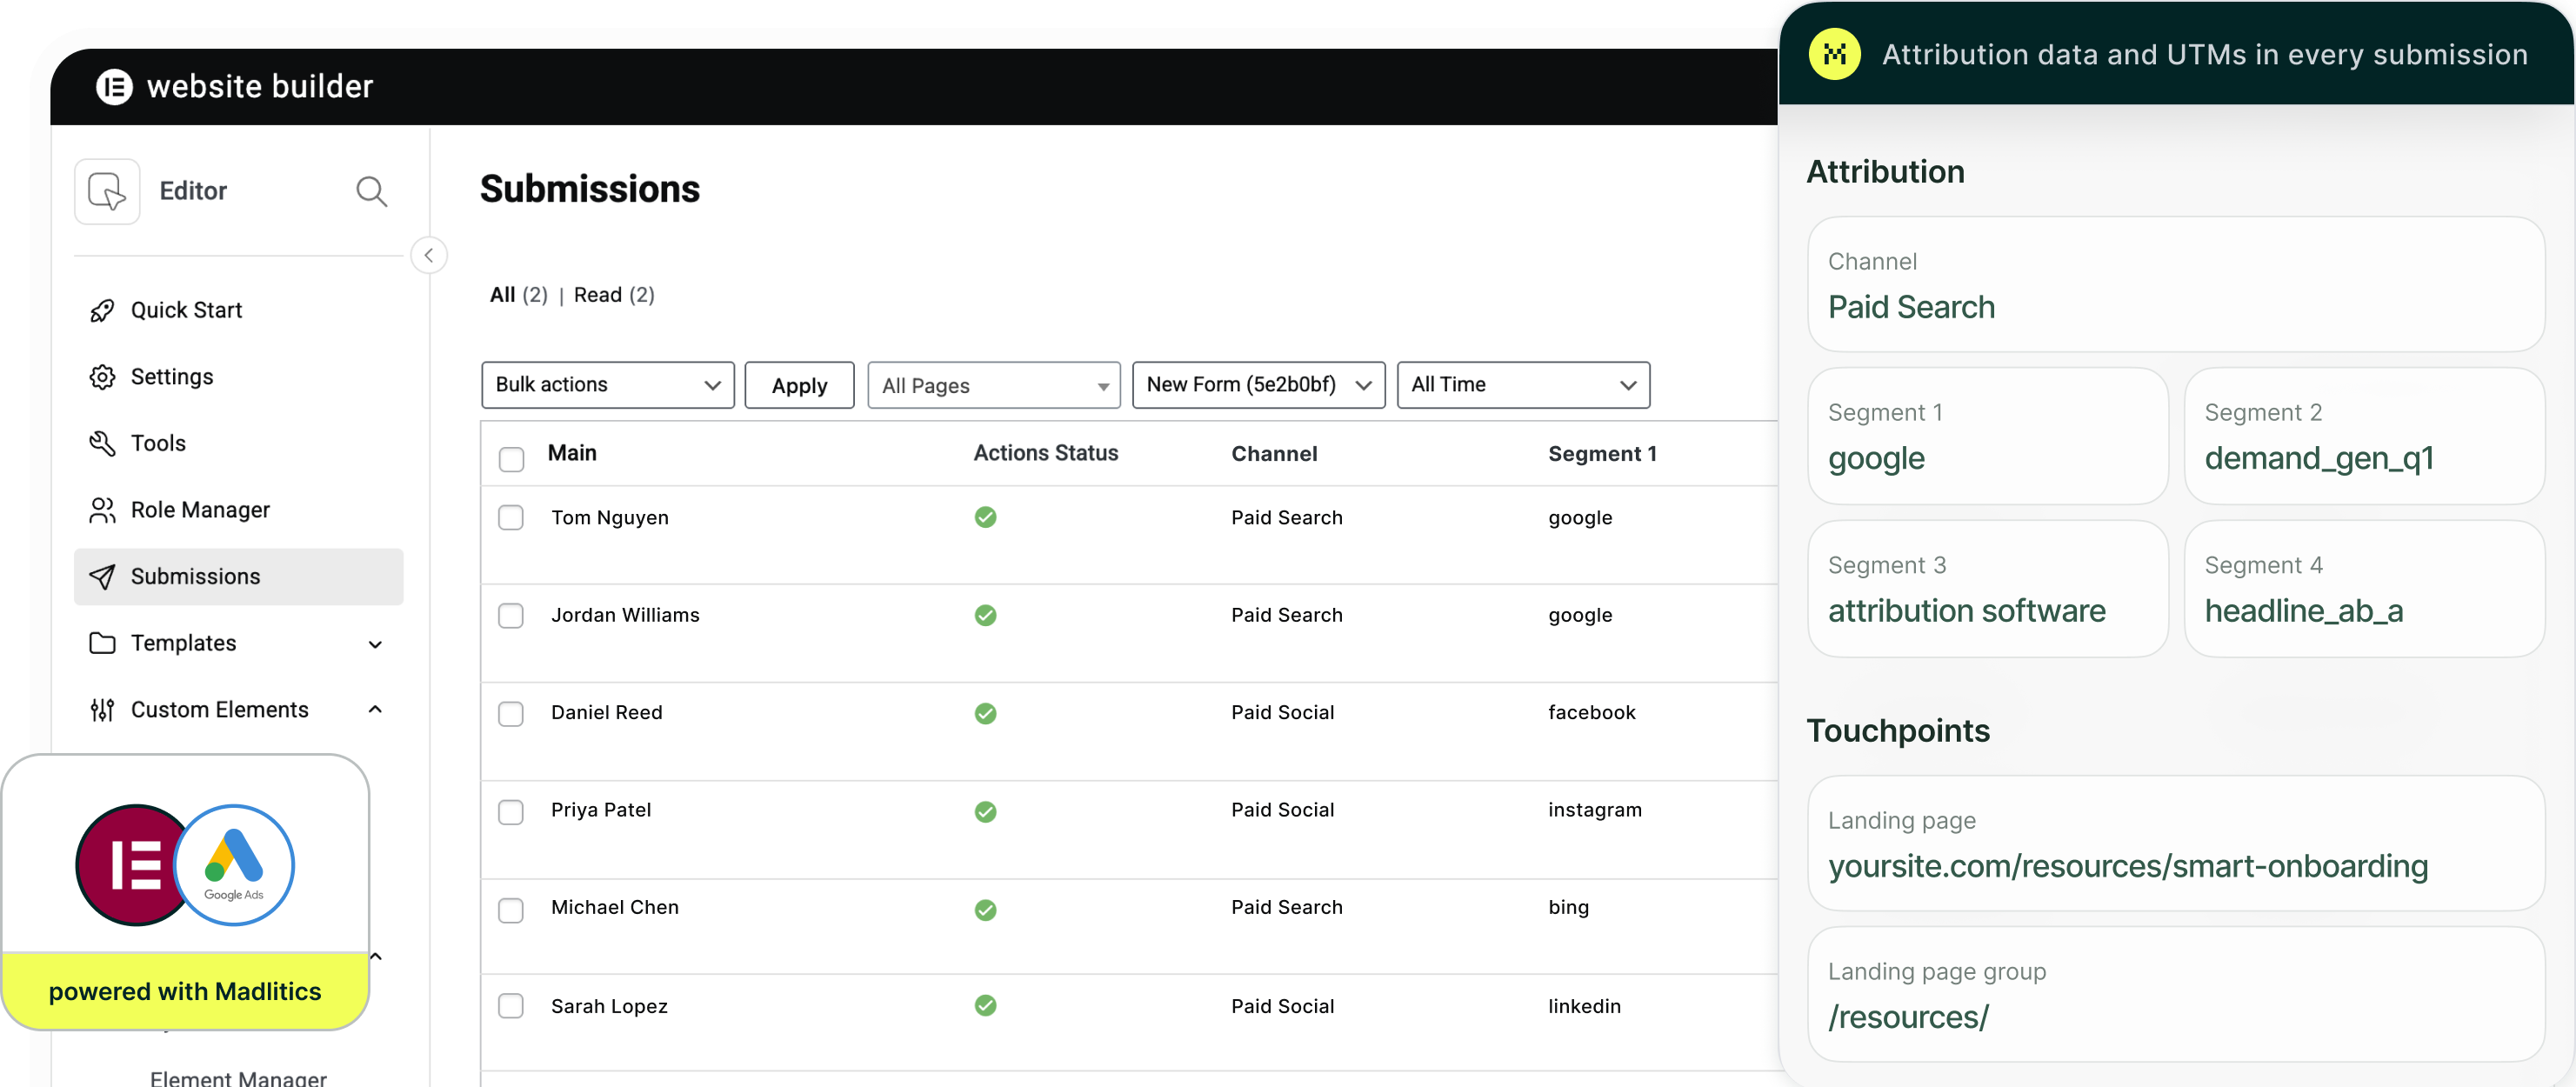This screenshot has height=1087, width=2576.
Task: Open the New Form (5e2b0bf) dropdown
Action: 1259,385
